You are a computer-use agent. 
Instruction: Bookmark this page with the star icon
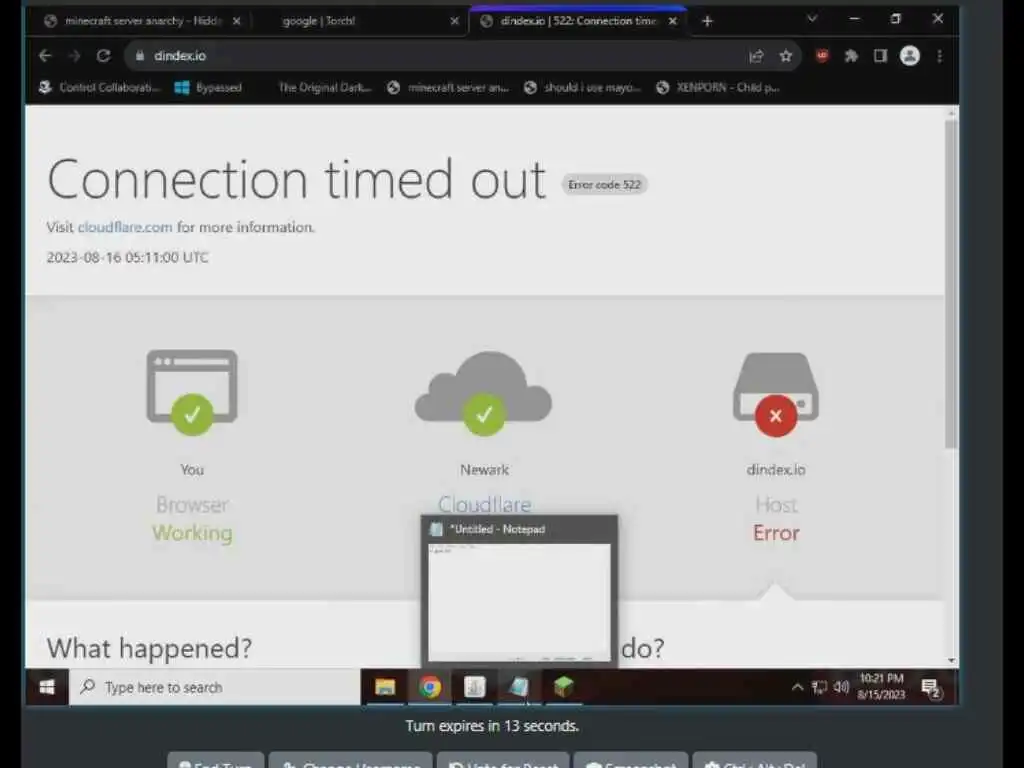[x=786, y=56]
